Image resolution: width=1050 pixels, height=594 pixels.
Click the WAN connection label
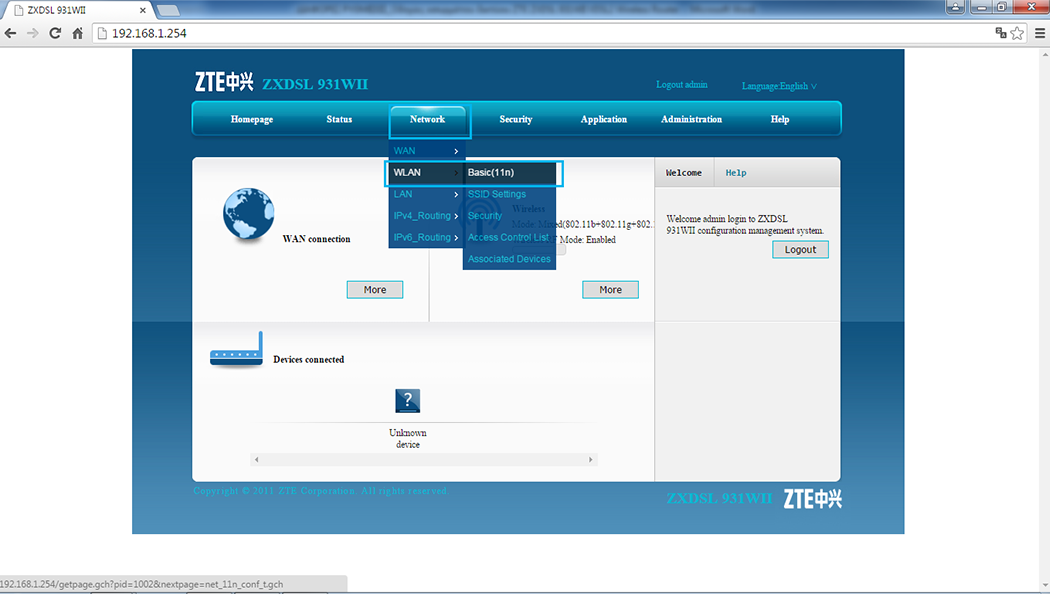tap(316, 239)
